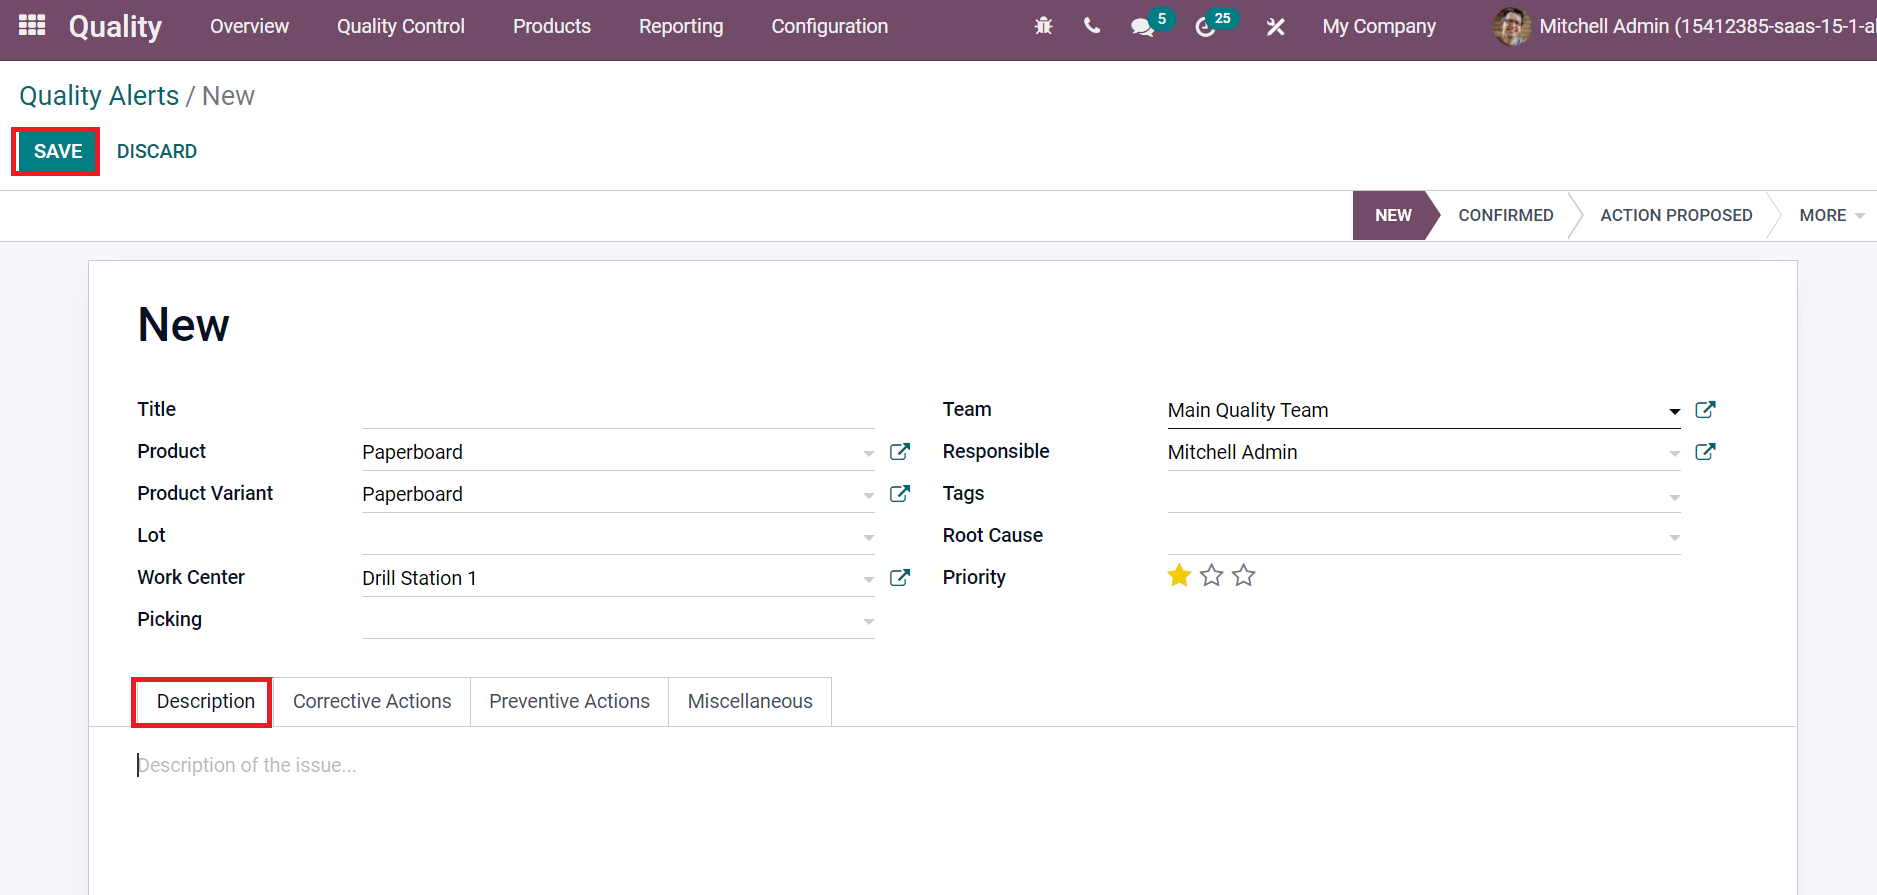Open the activities clock icon
This screenshot has height=895, width=1877.
pos(1206,27)
